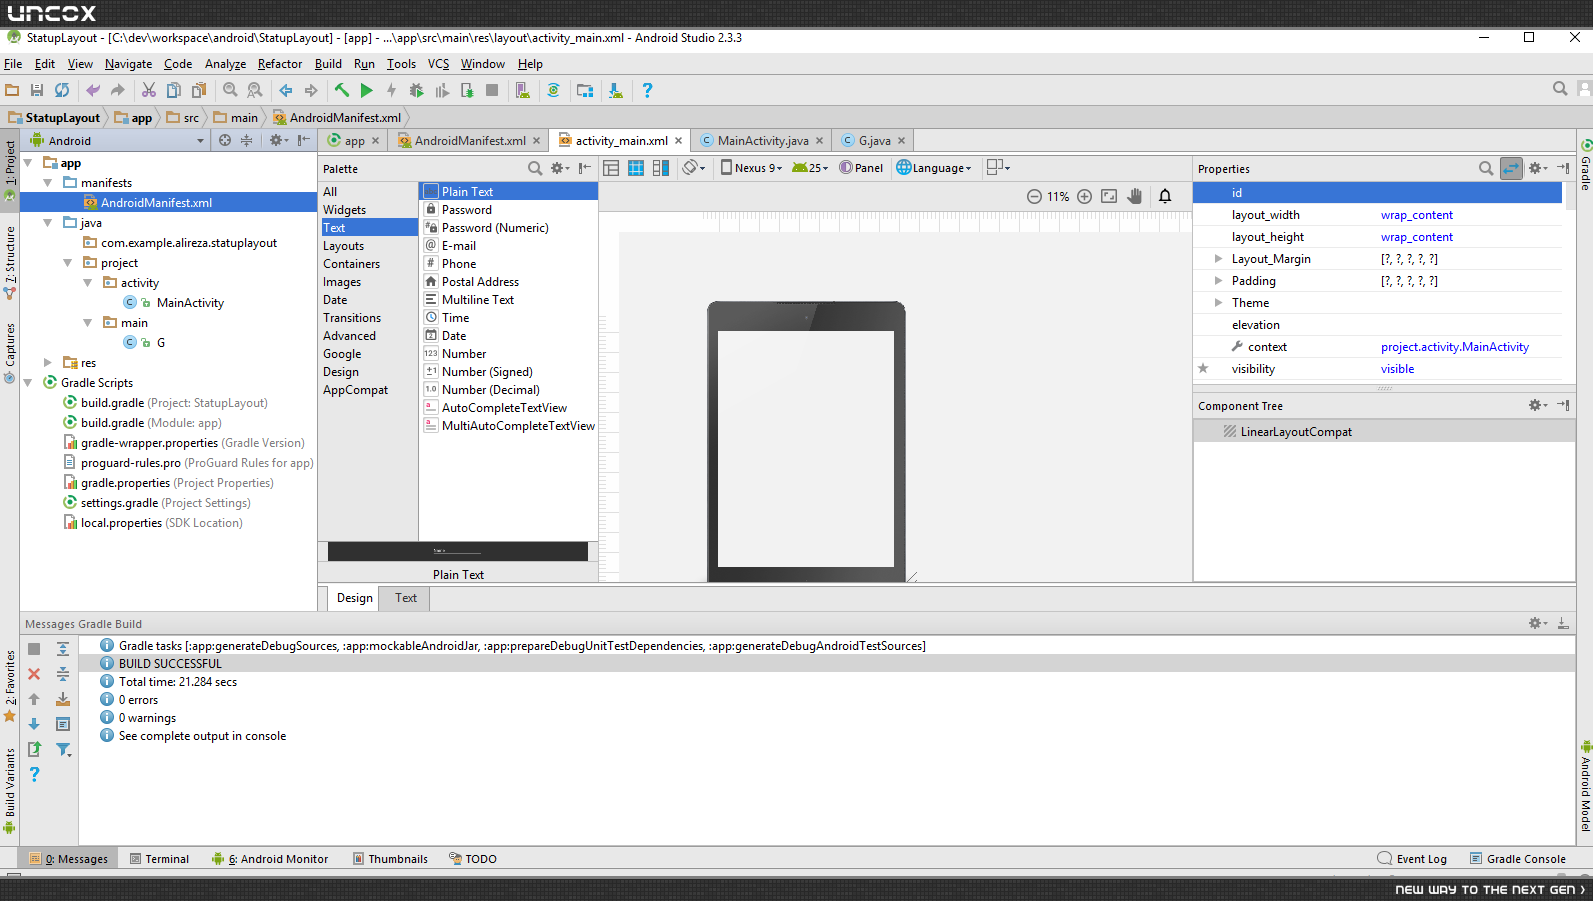This screenshot has height=901, width=1593.
Task: Open the Refactor menu
Action: tap(280, 64)
